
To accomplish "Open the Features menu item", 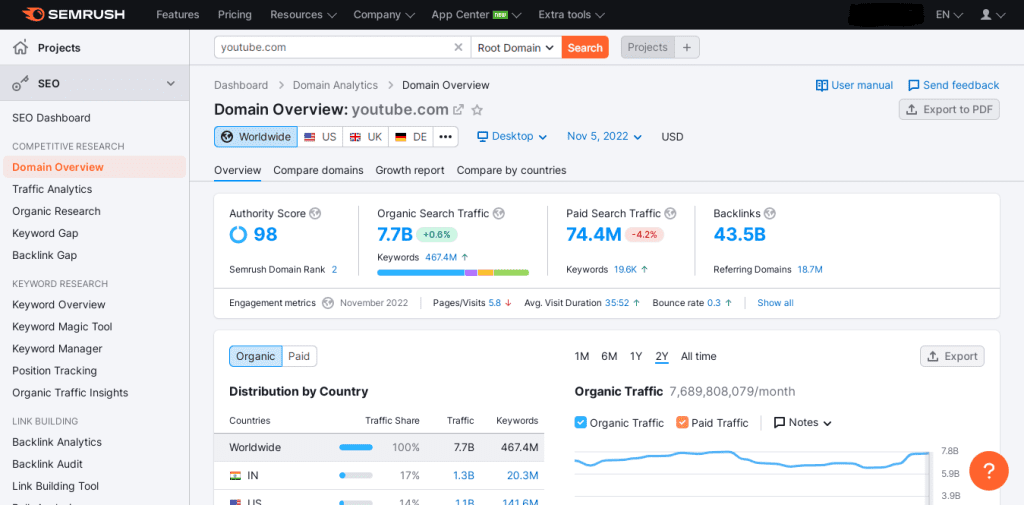I will click(178, 14).
